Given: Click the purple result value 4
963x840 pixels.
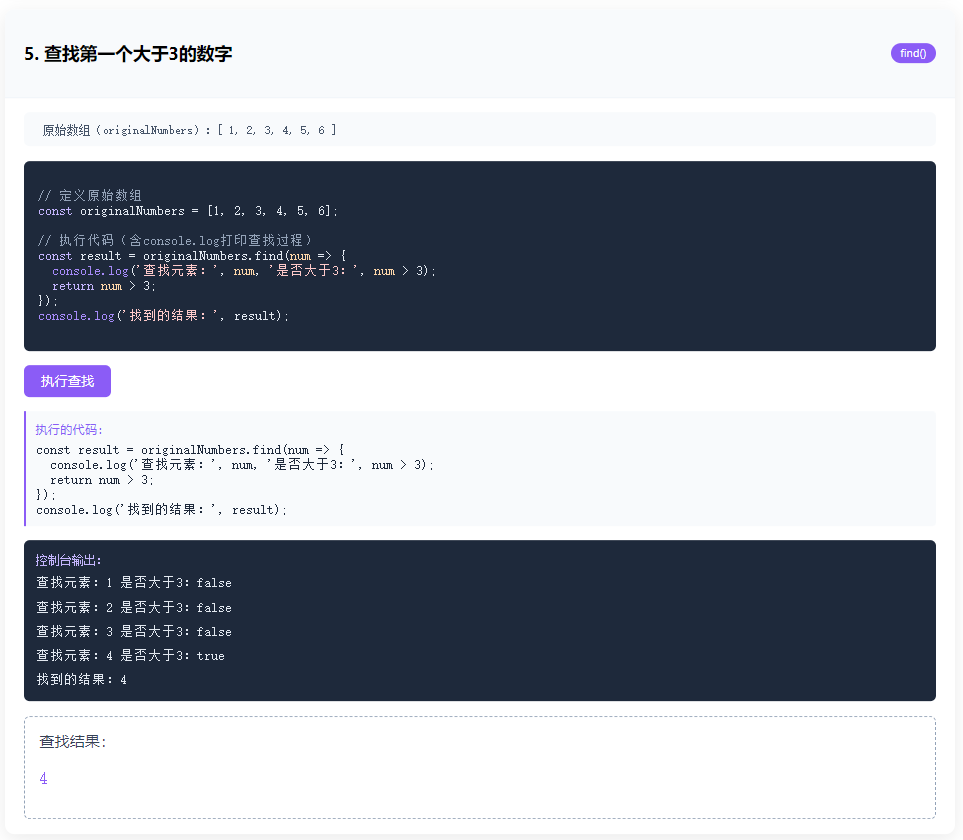Looking at the screenshot, I should (44, 779).
